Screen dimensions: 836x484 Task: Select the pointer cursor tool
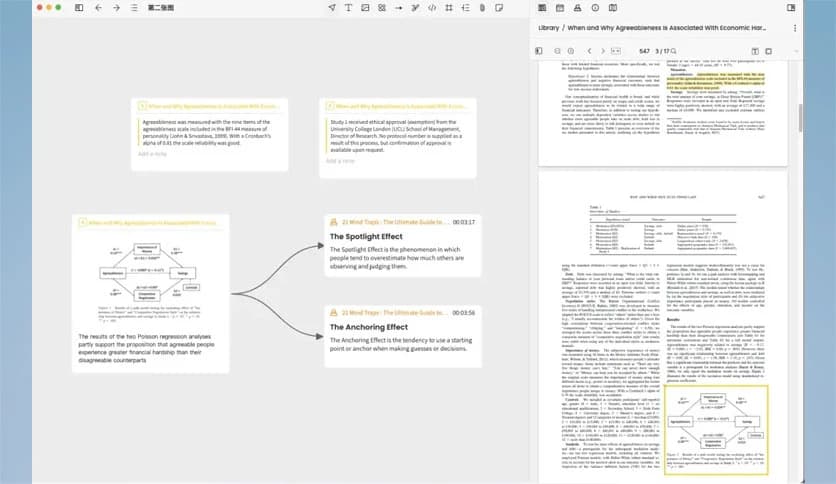(x=332, y=7)
